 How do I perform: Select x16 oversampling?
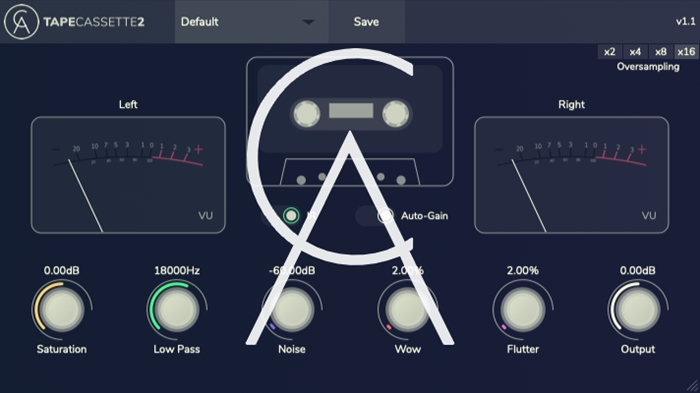tap(686, 52)
